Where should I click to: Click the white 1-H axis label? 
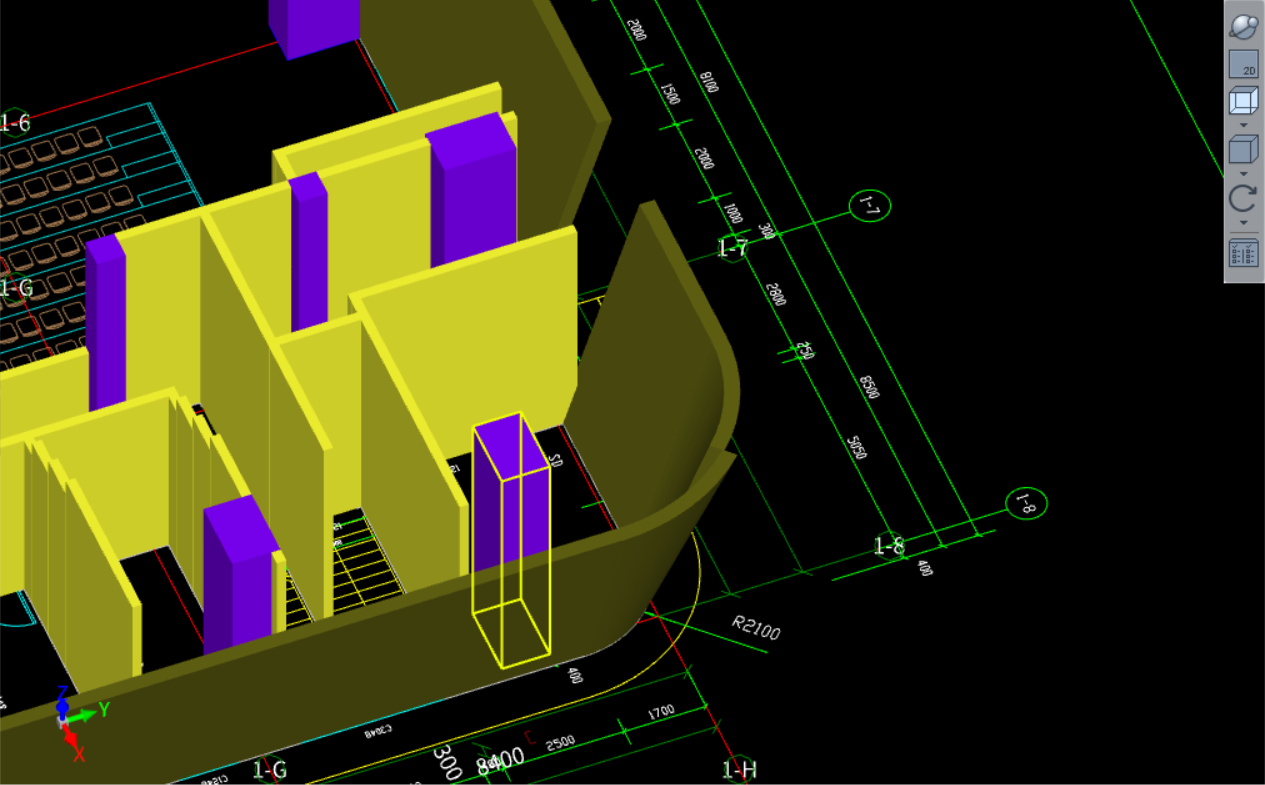pos(739,770)
